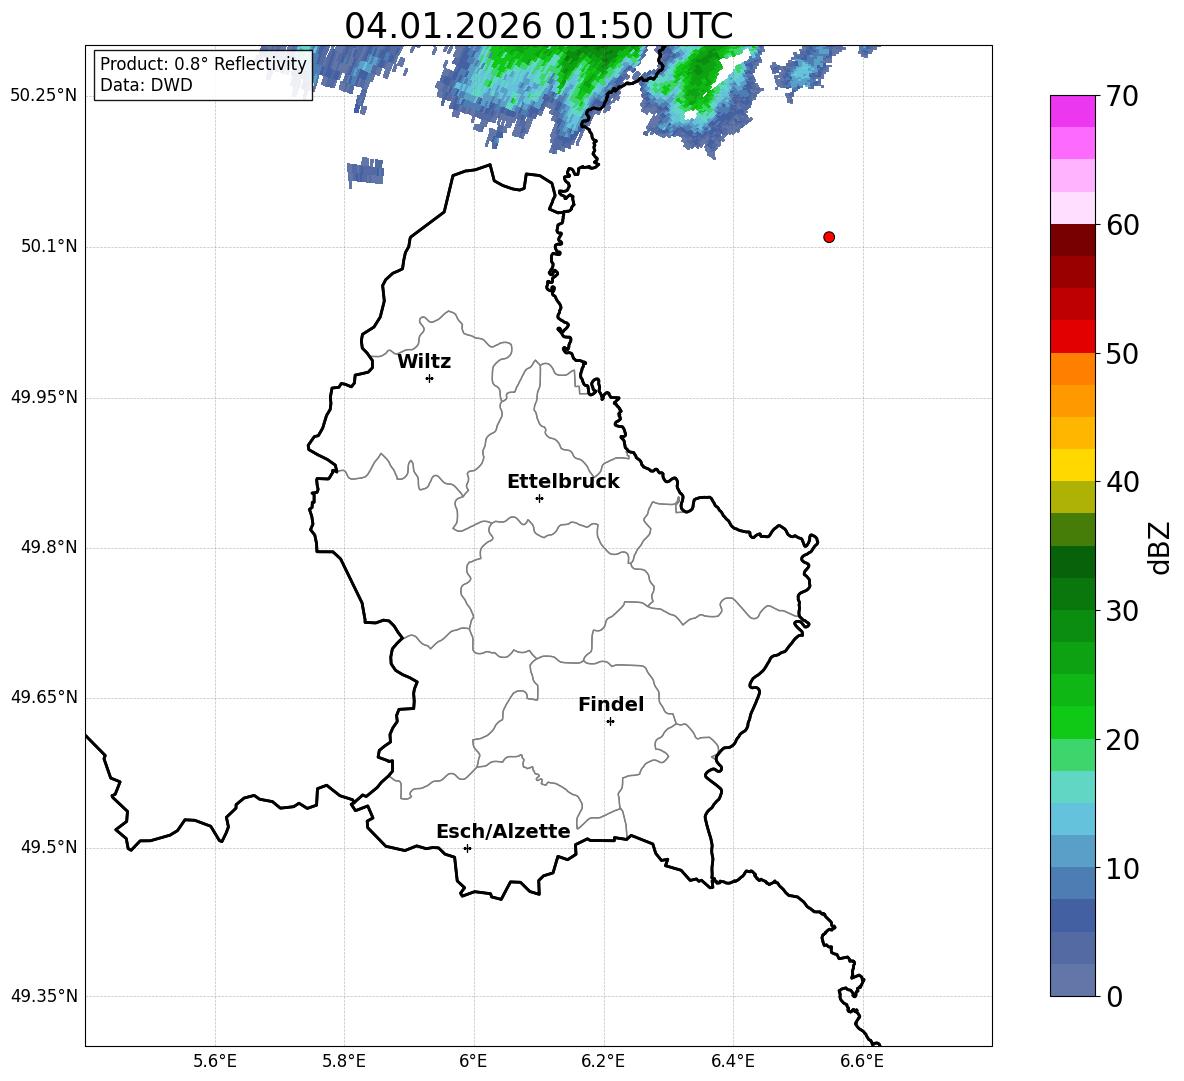Click the 40 tick label on colorbar

[1121, 482]
